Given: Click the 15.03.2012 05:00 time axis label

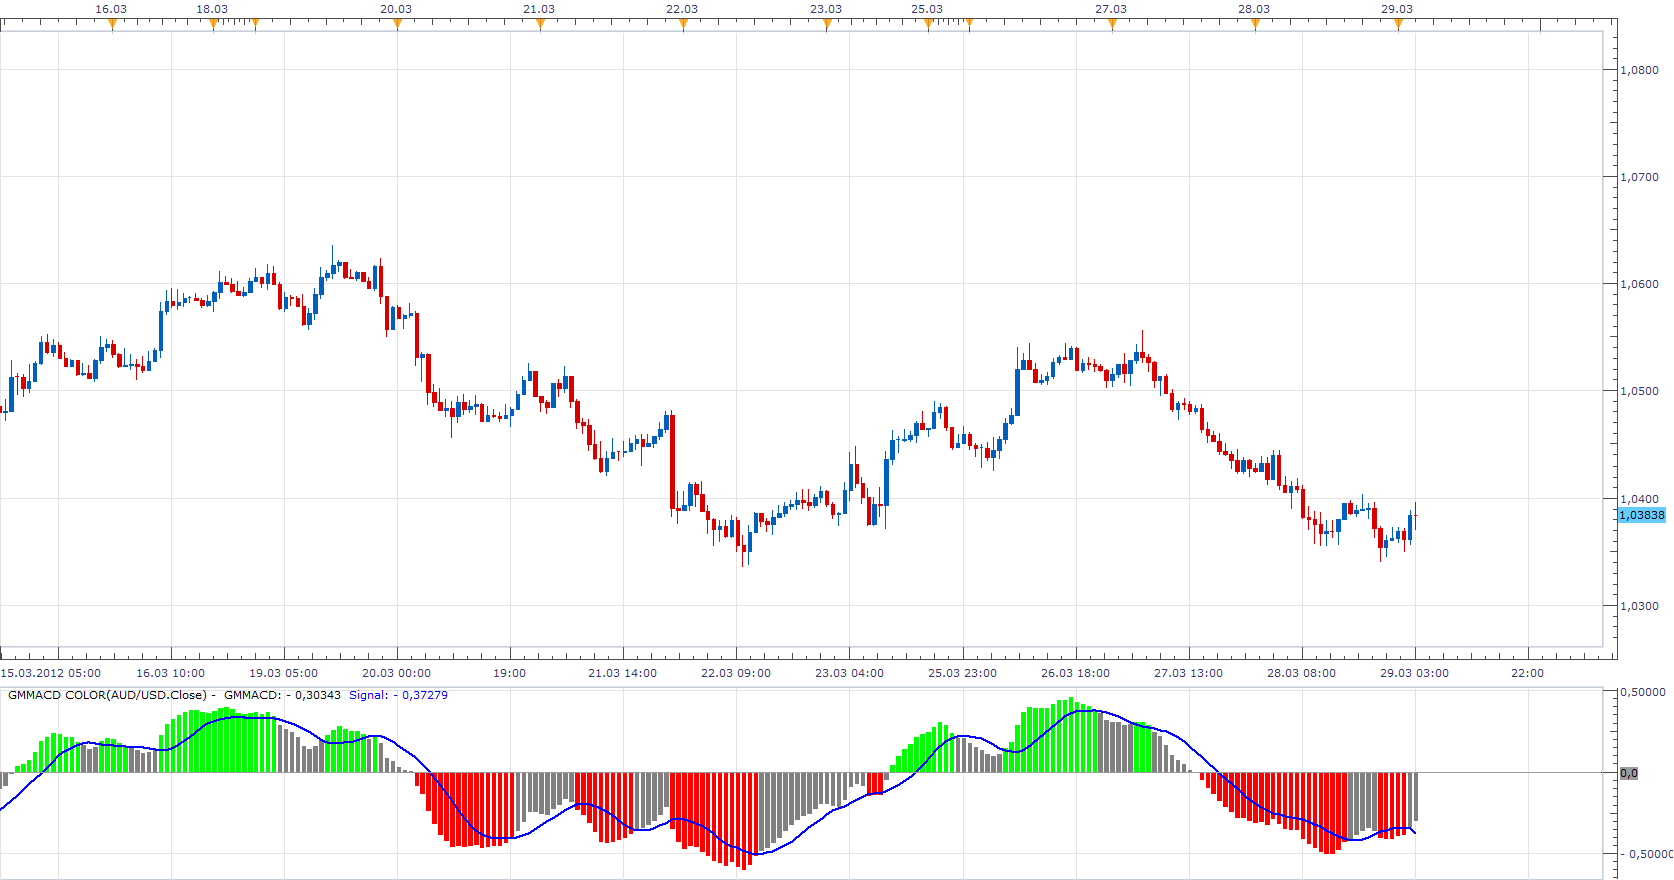Looking at the screenshot, I should coord(51,673).
